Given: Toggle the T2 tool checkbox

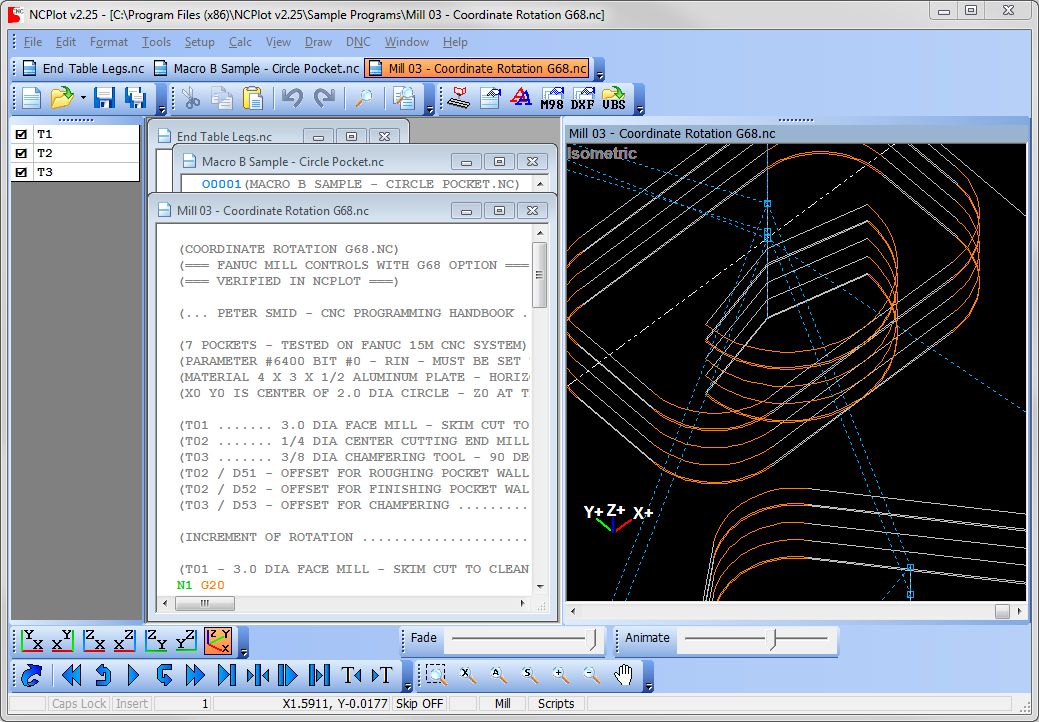Looking at the screenshot, I should tap(21, 153).
